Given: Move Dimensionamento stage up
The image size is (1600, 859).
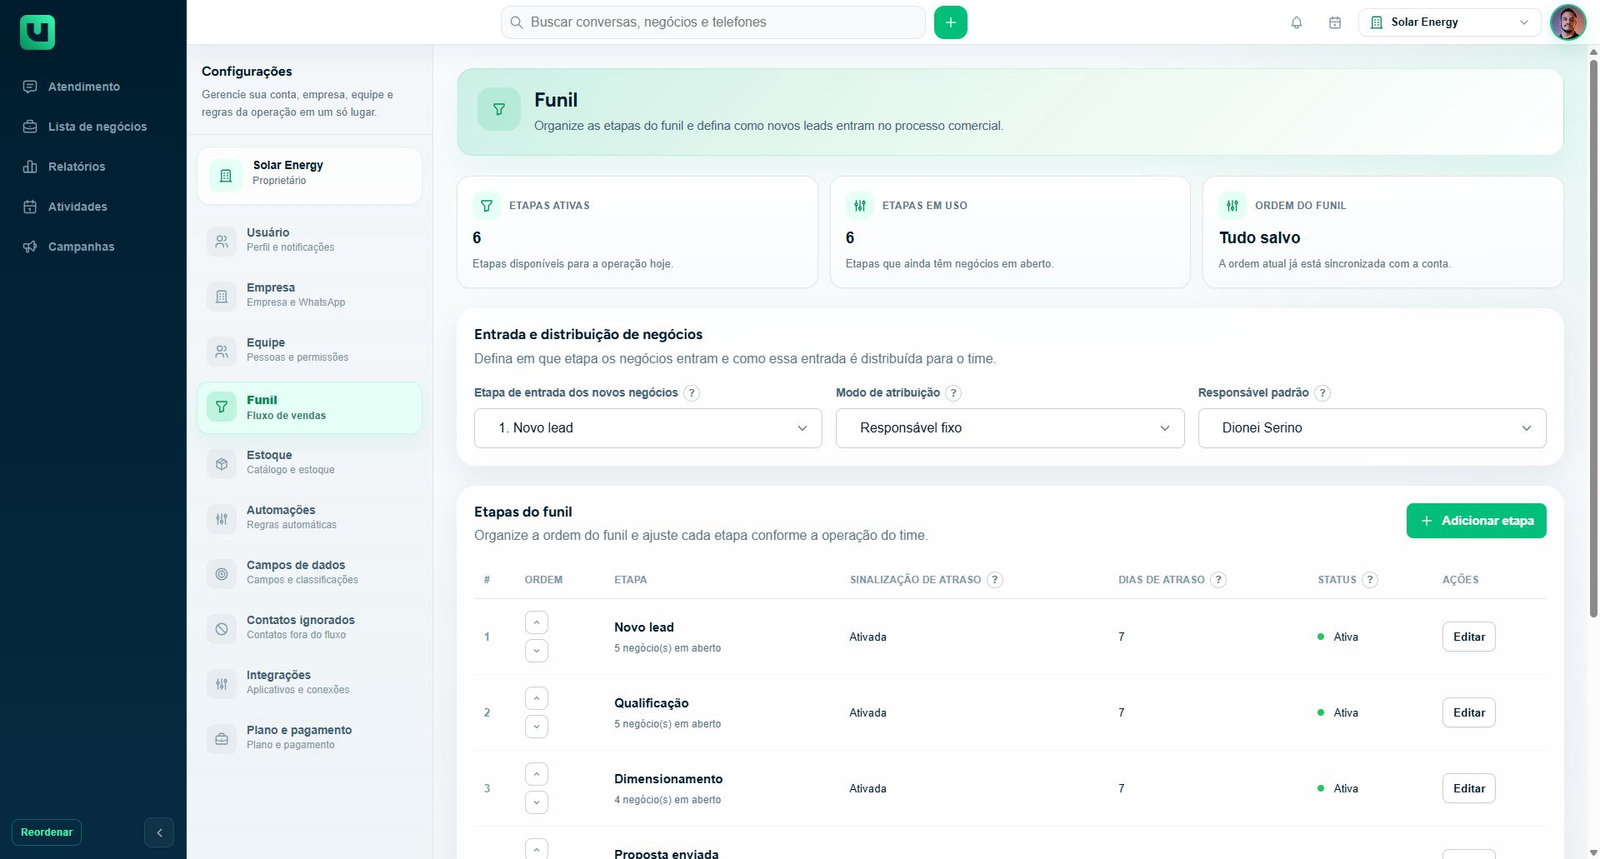Looking at the screenshot, I should (537, 774).
